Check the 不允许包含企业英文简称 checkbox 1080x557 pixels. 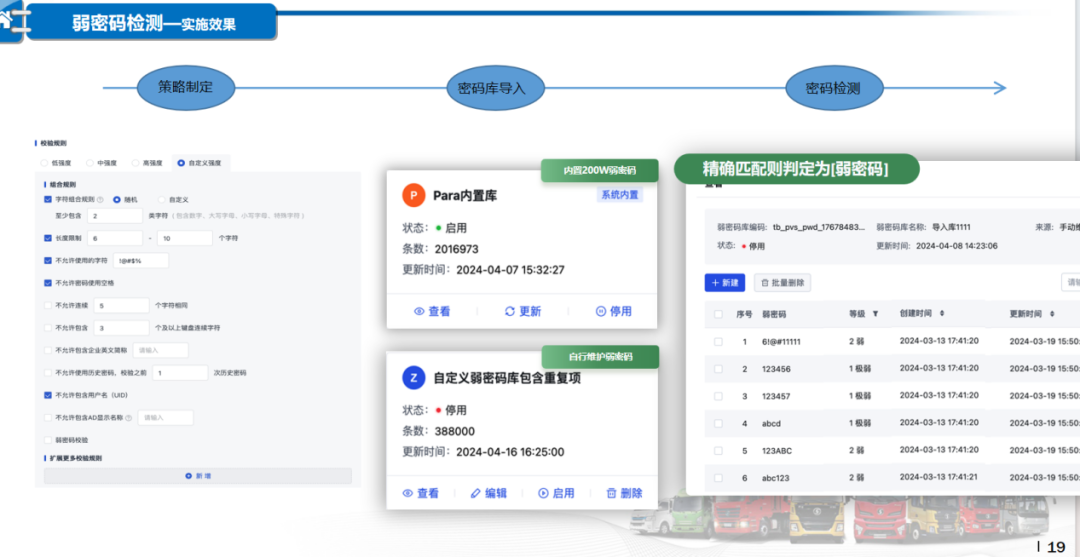click(x=48, y=350)
